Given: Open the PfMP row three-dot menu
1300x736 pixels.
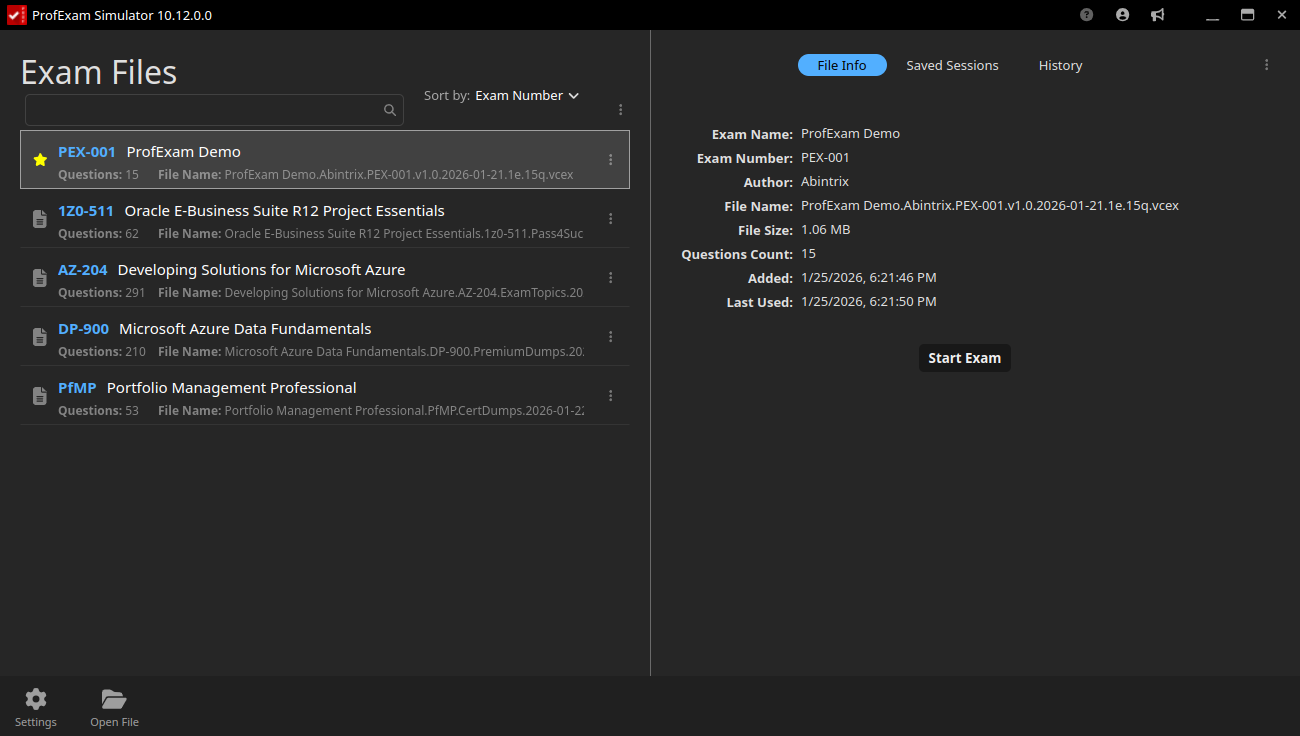Looking at the screenshot, I should pos(610,396).
